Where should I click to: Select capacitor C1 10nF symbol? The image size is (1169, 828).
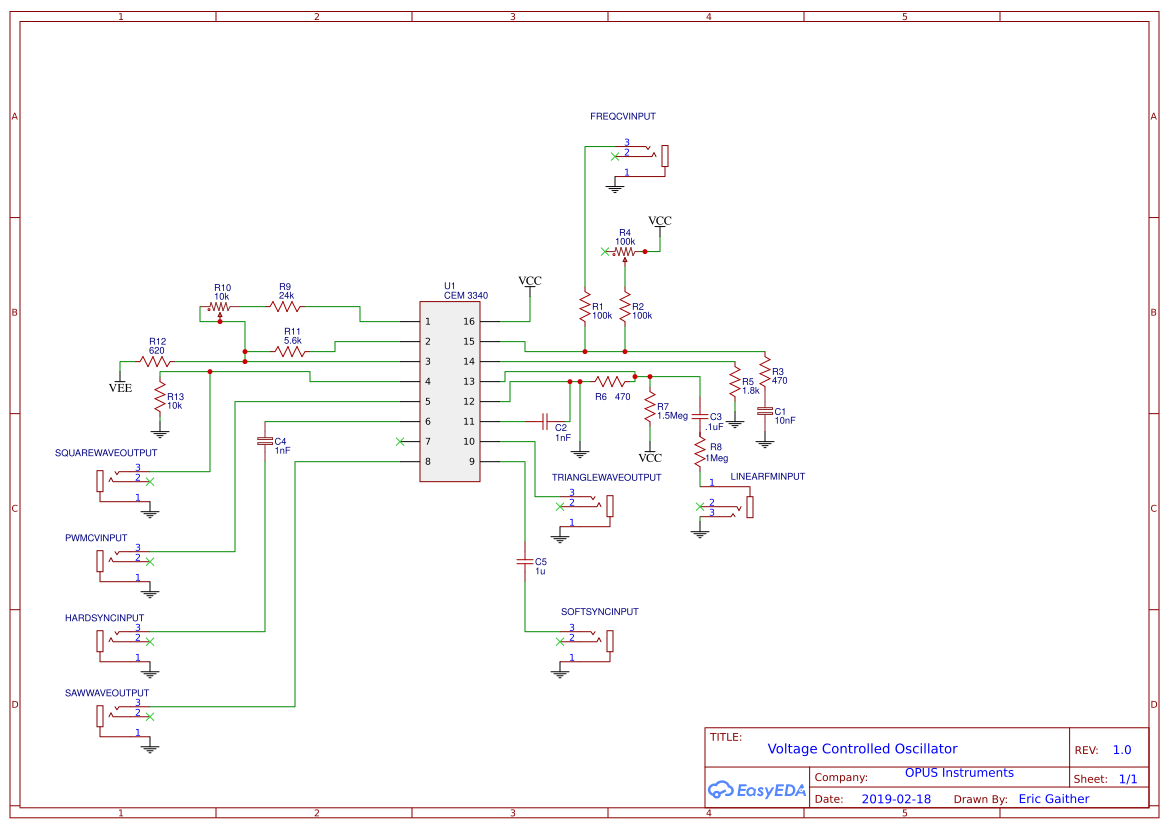tap(764, 410)
